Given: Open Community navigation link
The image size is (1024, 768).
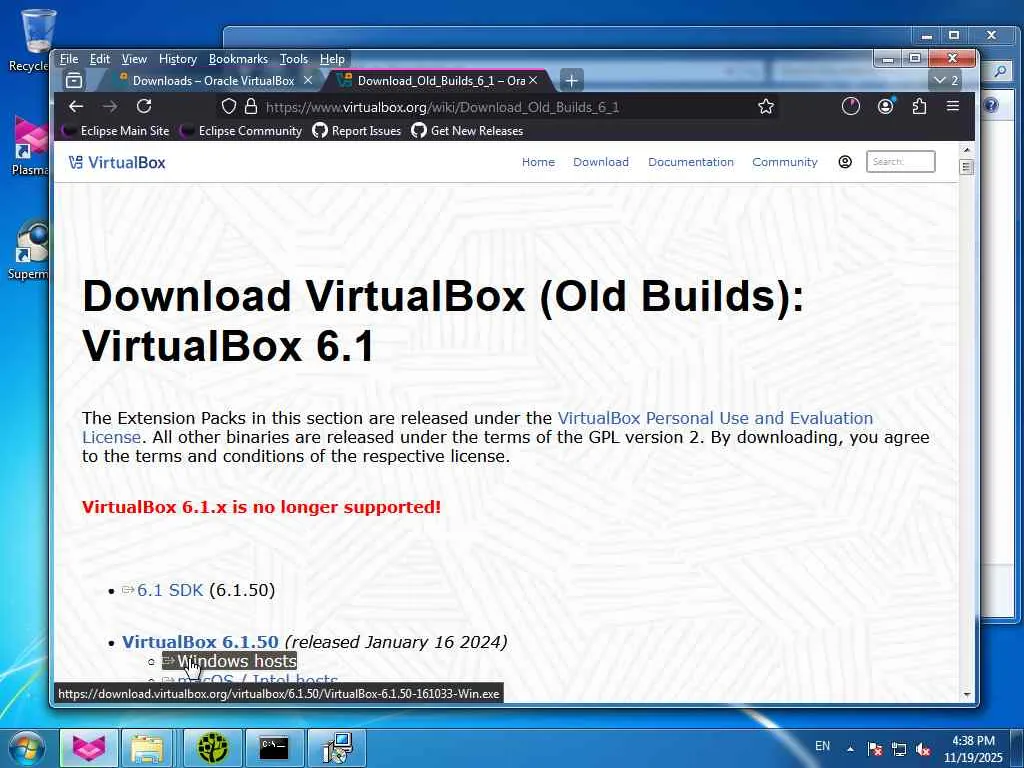Looking at the screenshot, I should 784,162.
